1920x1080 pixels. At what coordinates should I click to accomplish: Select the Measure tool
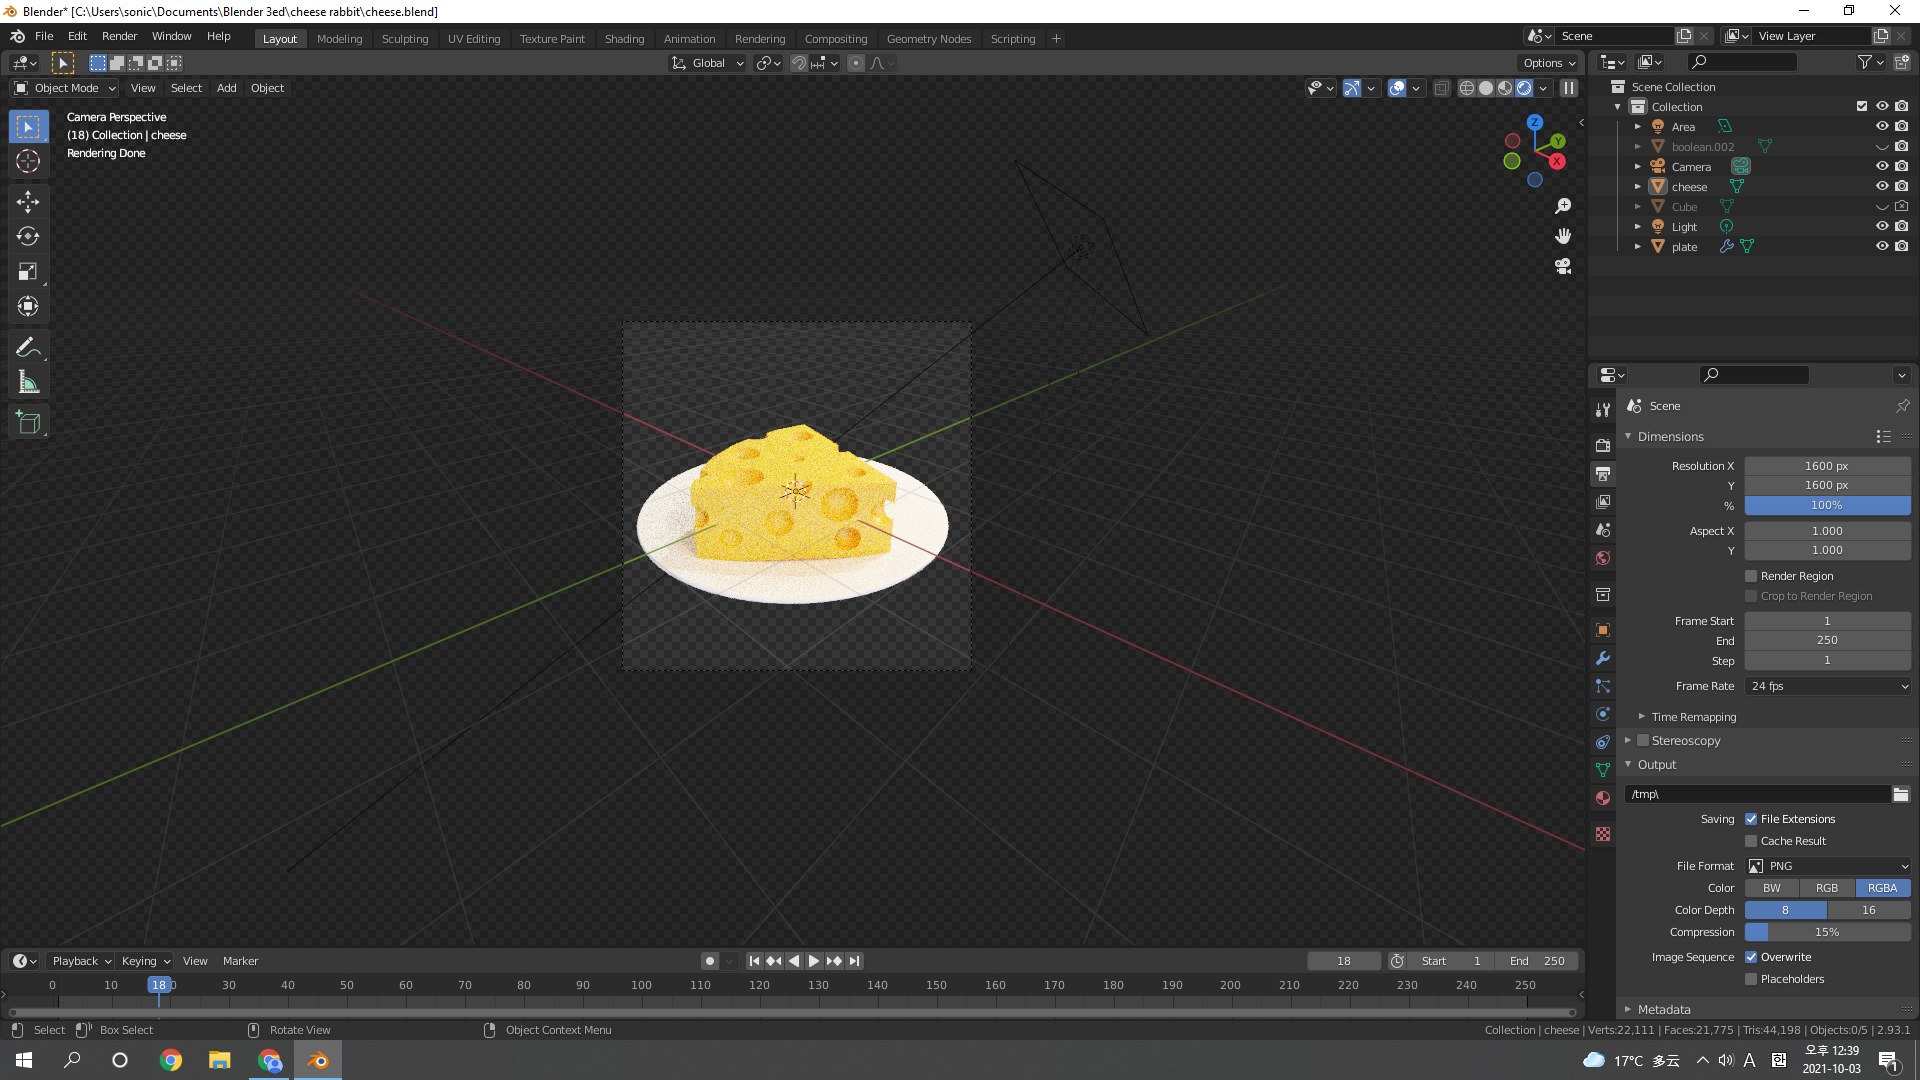tap(28, 382)
